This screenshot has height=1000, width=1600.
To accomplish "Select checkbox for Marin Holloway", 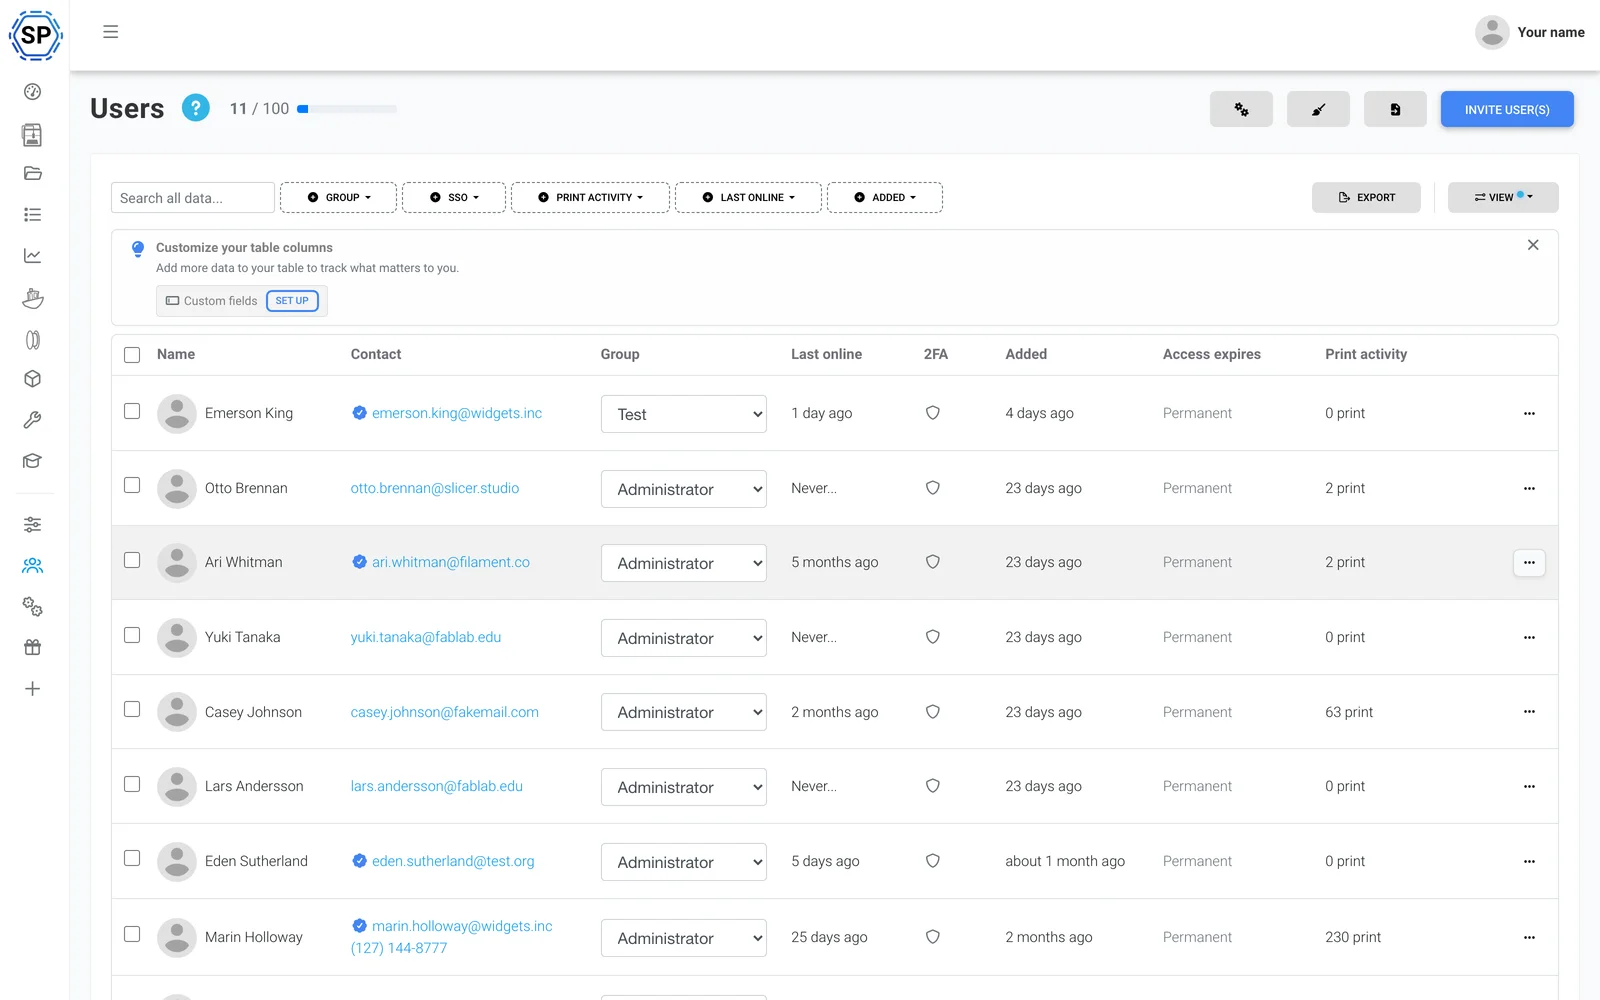I will point(132,934).
